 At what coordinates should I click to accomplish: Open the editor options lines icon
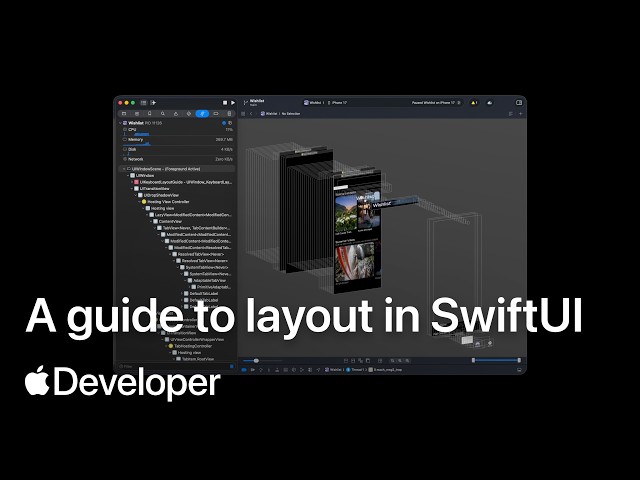click(511, 114)
